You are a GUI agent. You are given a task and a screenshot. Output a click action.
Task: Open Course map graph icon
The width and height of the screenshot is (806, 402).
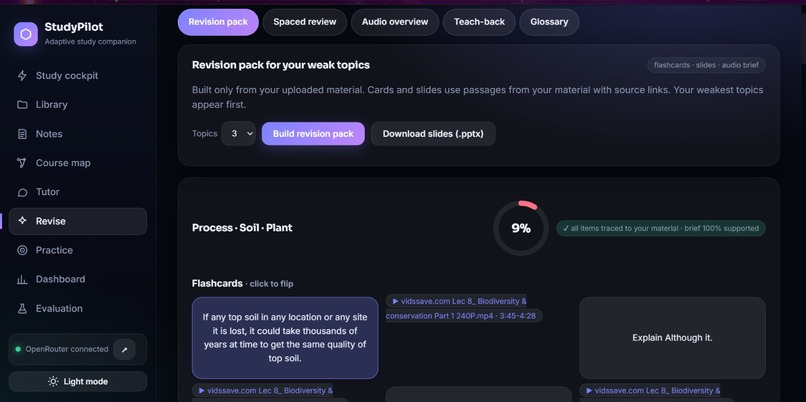[x=22, y=163]
